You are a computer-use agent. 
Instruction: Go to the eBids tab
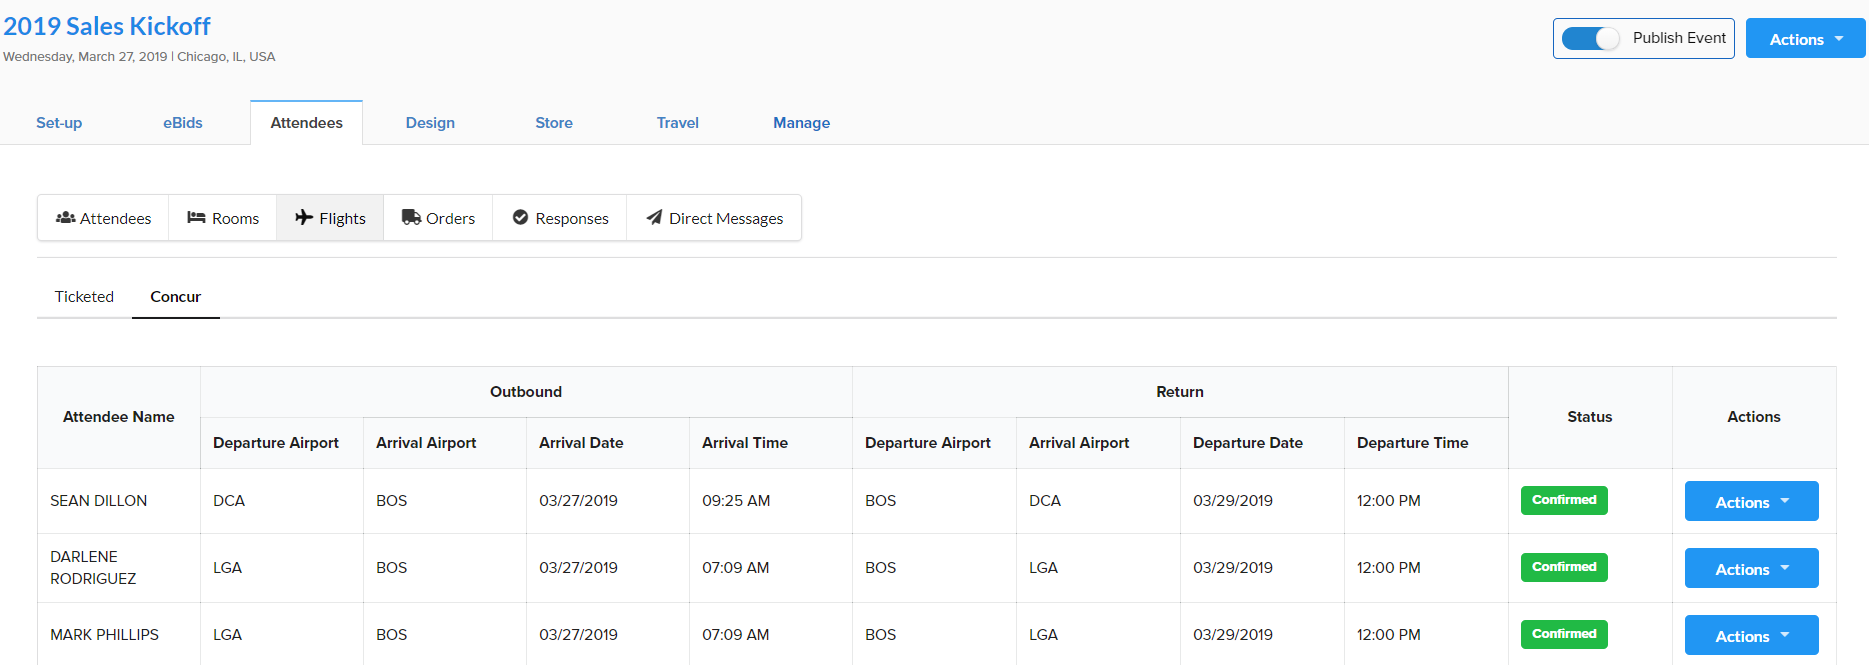tap(183, 123)
